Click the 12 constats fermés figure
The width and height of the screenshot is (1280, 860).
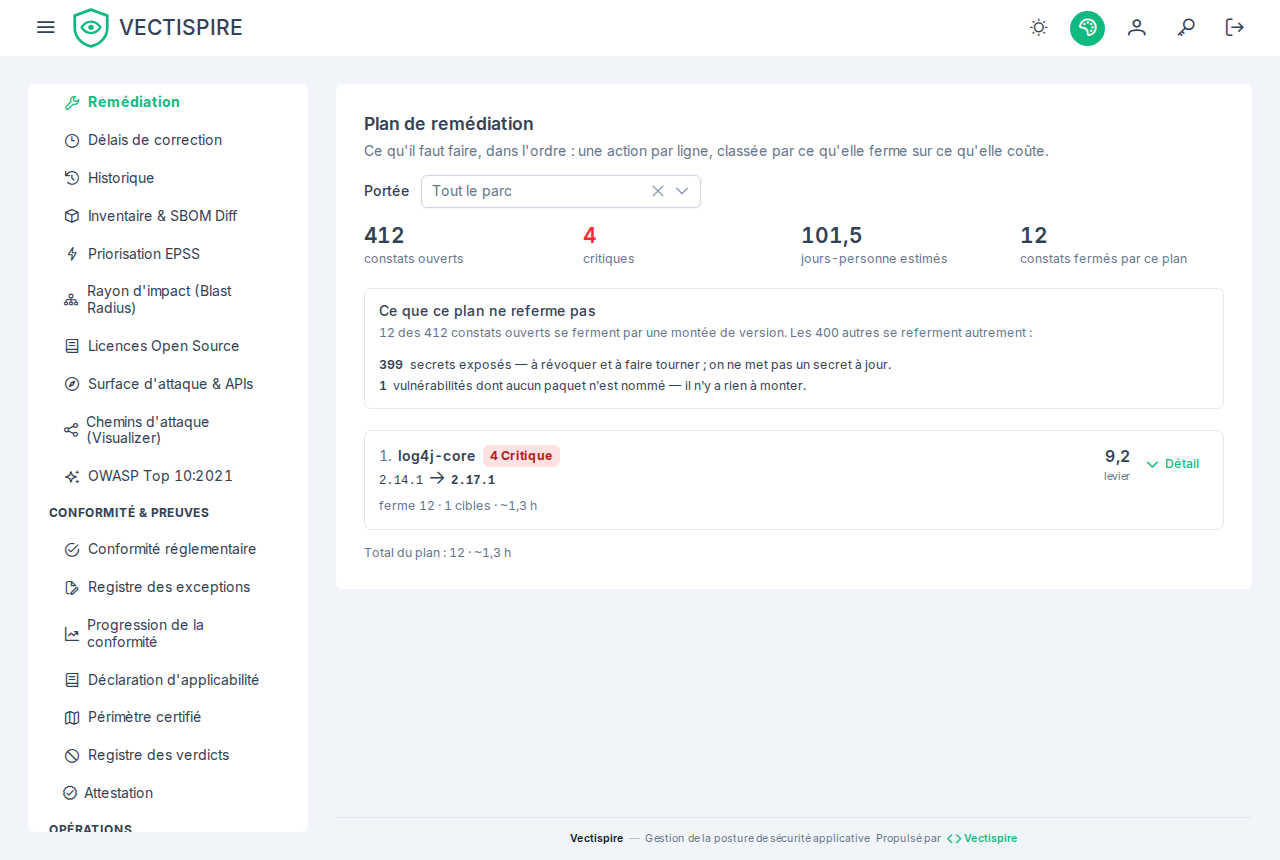[1033, 236]
